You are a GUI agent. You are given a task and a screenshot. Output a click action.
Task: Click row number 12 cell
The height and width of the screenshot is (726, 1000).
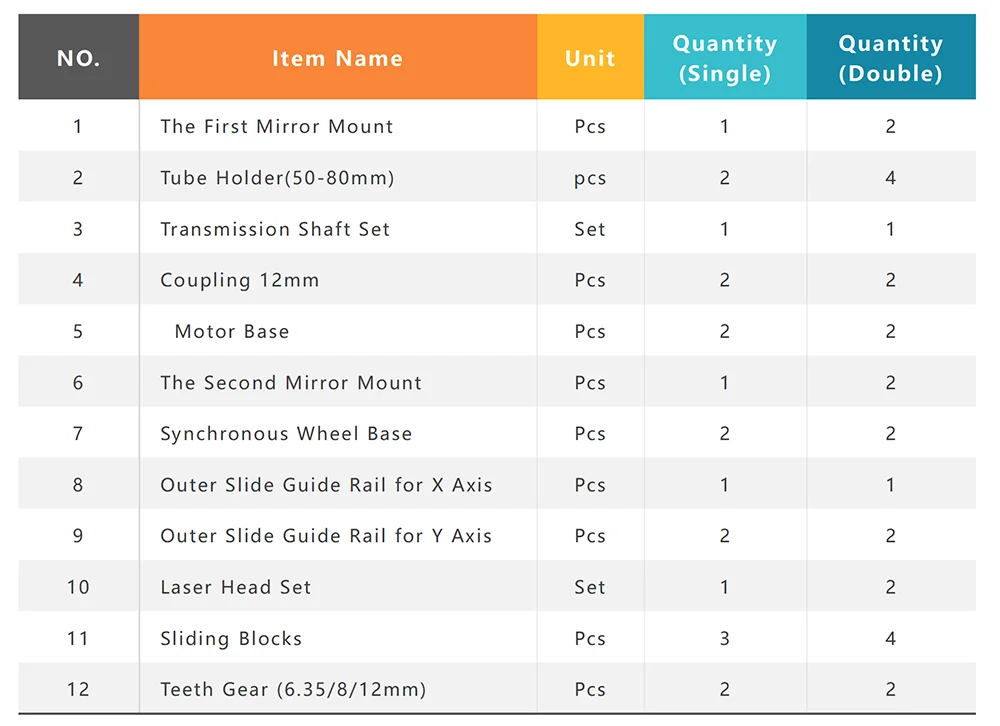point(78,689)
